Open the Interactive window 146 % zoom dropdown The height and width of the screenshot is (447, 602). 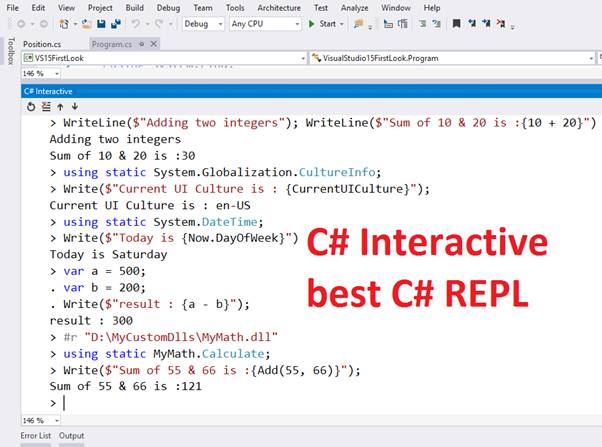(x=41, y=421)
